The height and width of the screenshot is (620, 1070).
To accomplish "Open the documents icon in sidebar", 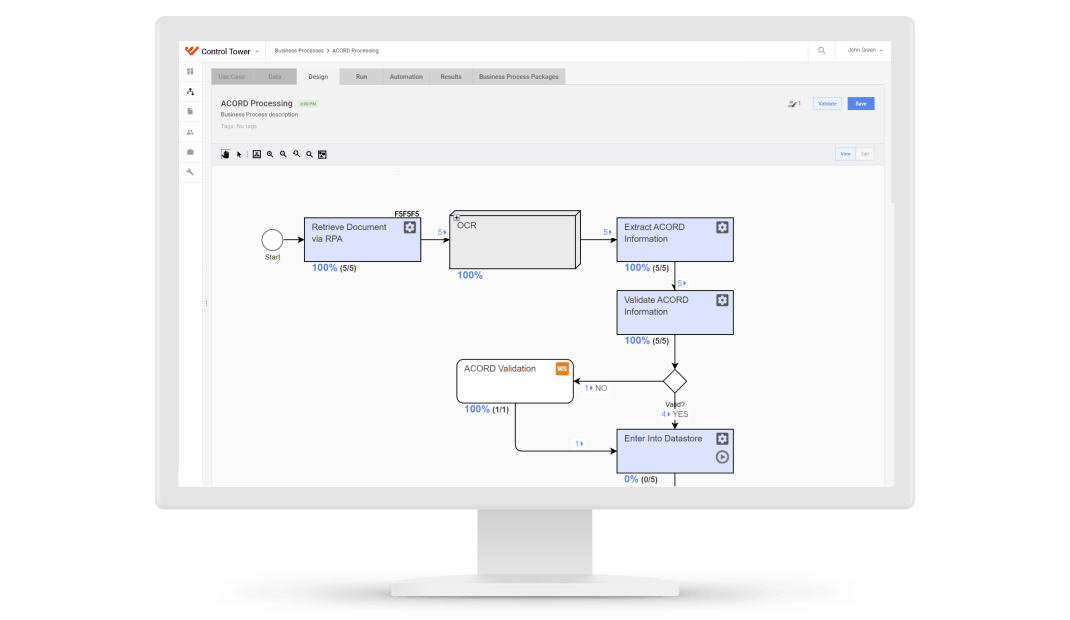I will (190, 111).
